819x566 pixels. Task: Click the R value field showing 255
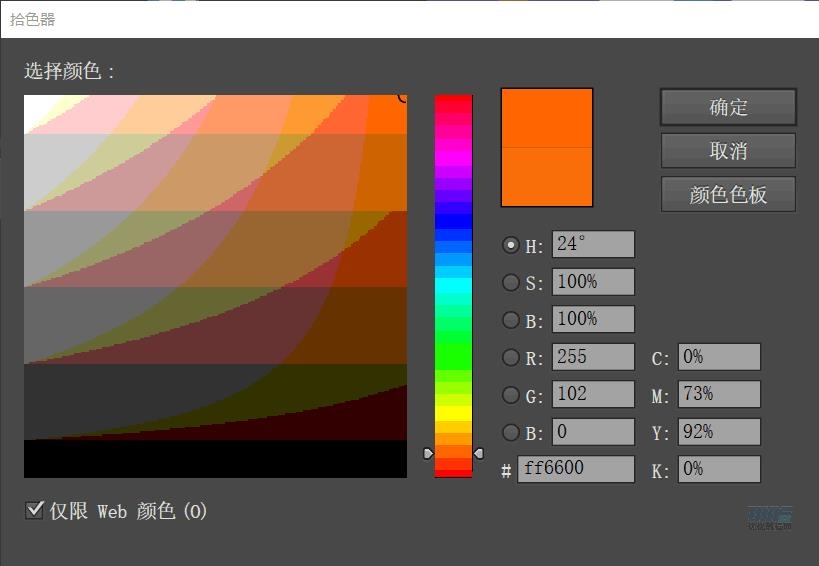point(593,357)
